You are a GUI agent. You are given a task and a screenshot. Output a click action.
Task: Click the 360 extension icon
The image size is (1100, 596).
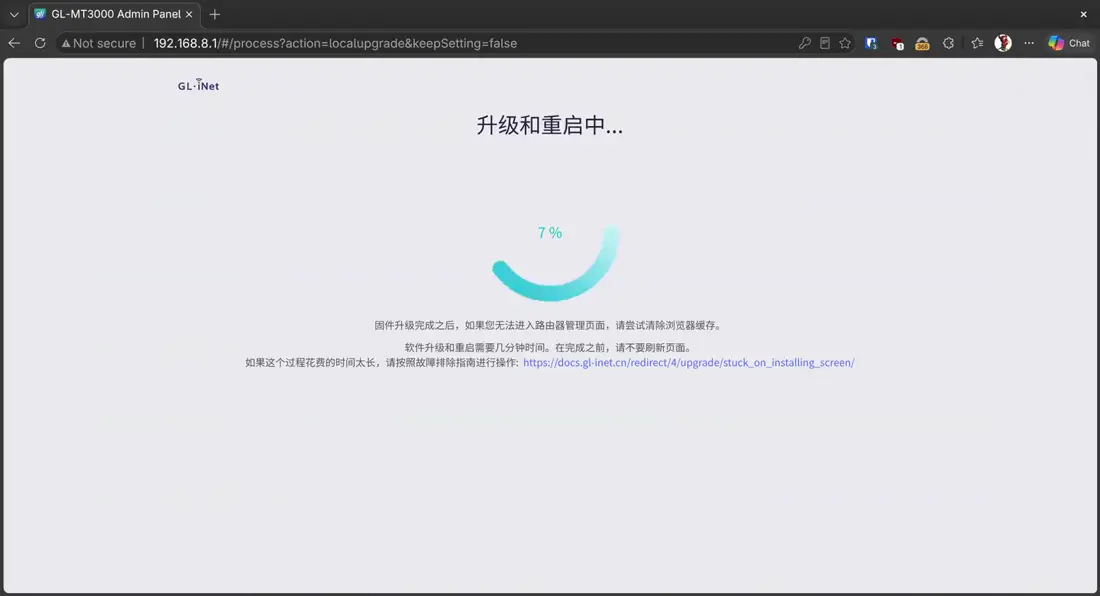(x=923, y=43)
